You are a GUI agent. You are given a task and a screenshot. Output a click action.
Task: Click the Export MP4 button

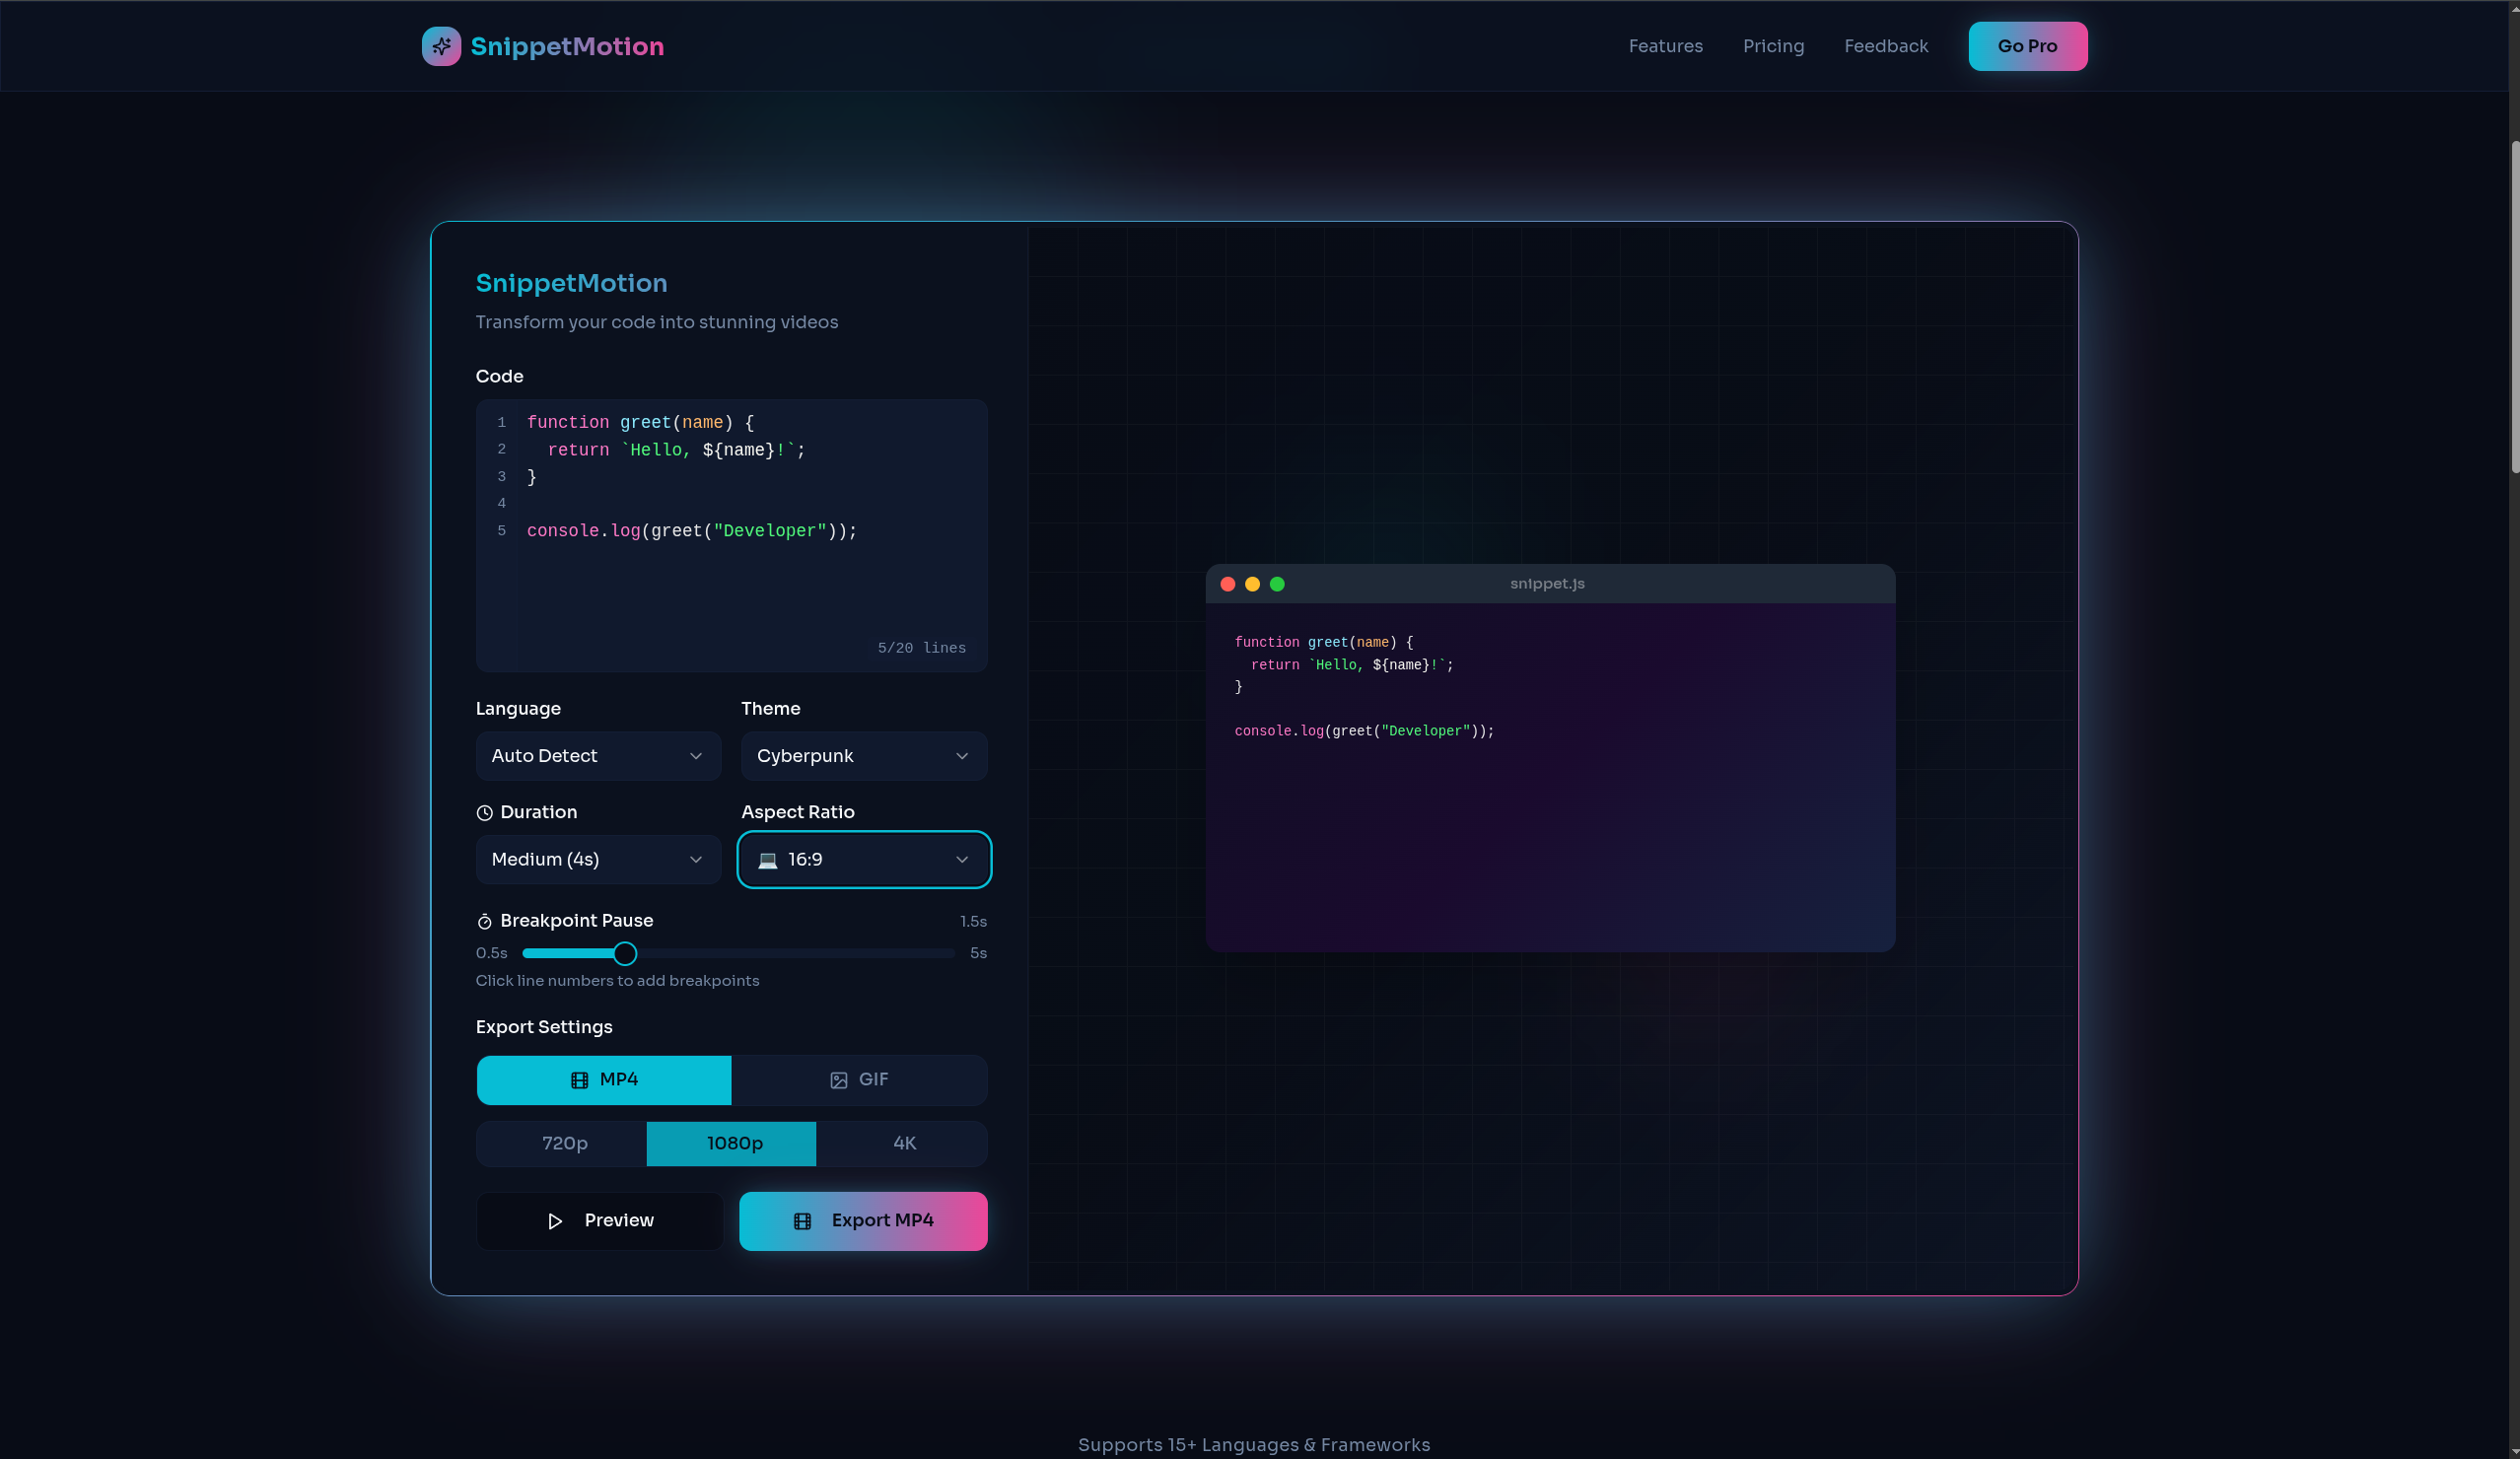[863, 1221]
